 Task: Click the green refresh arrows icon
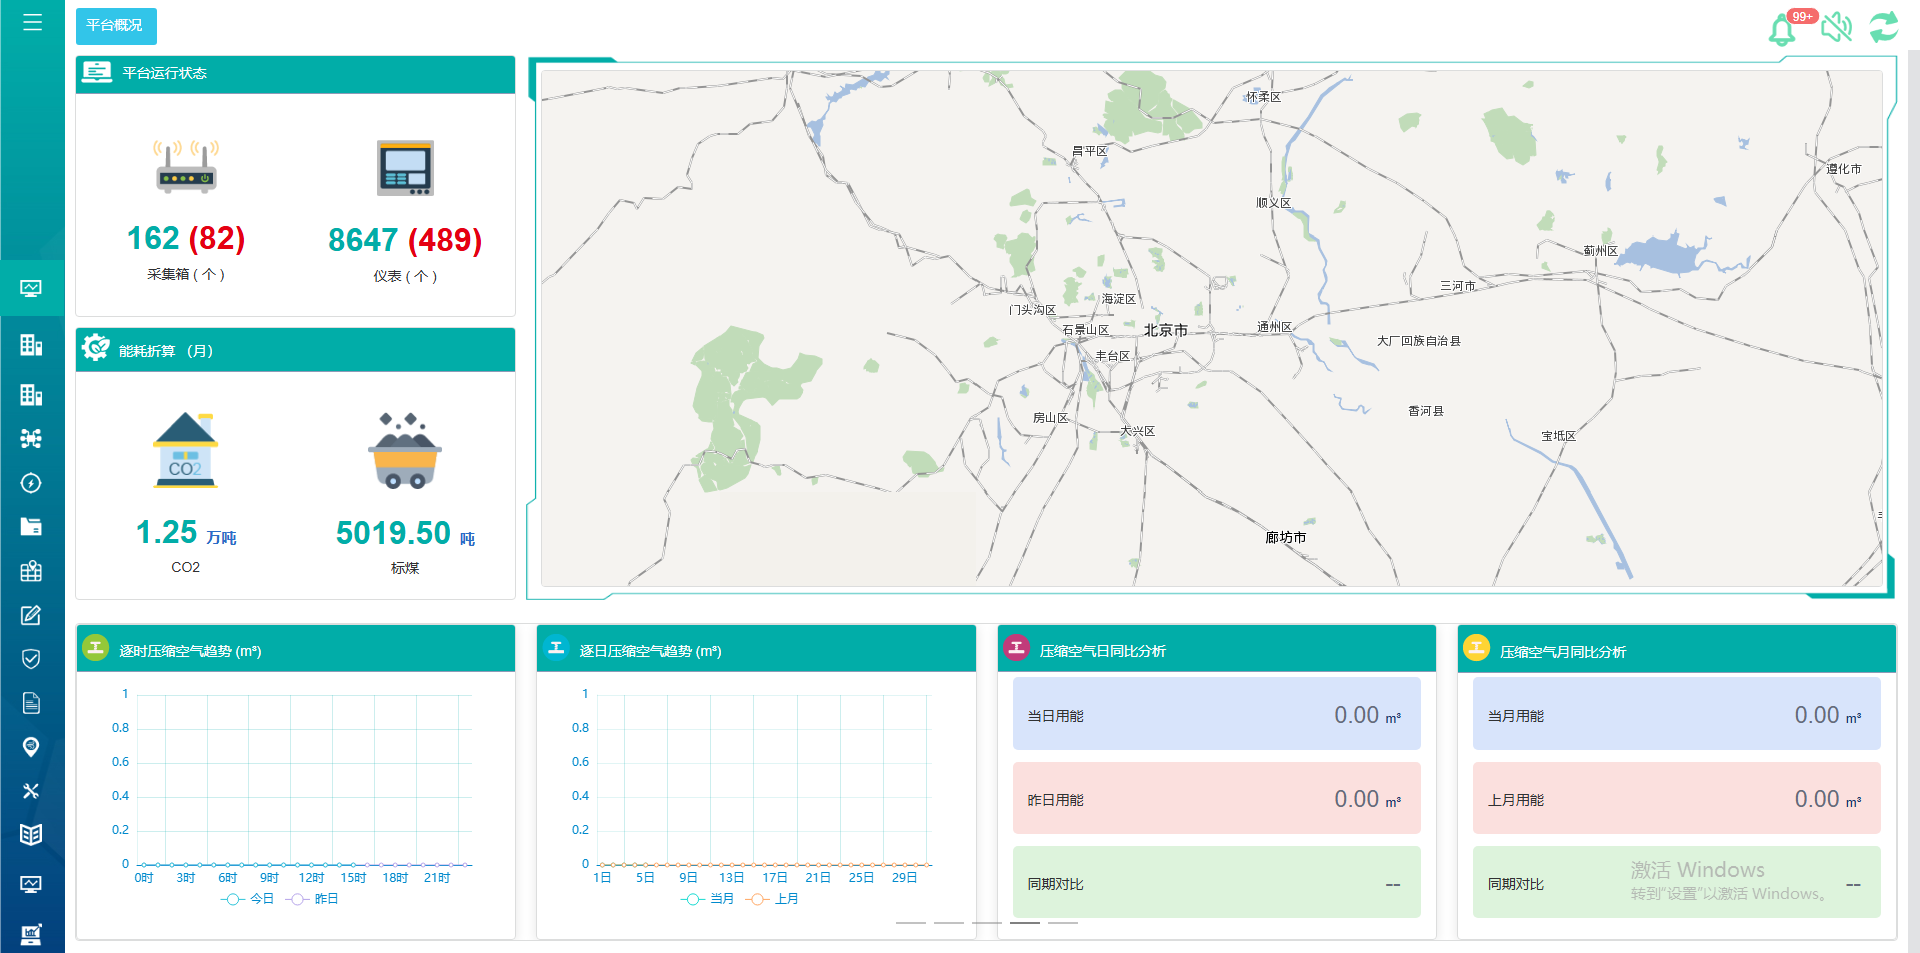pyautogui.click(x=1884, y=27)
